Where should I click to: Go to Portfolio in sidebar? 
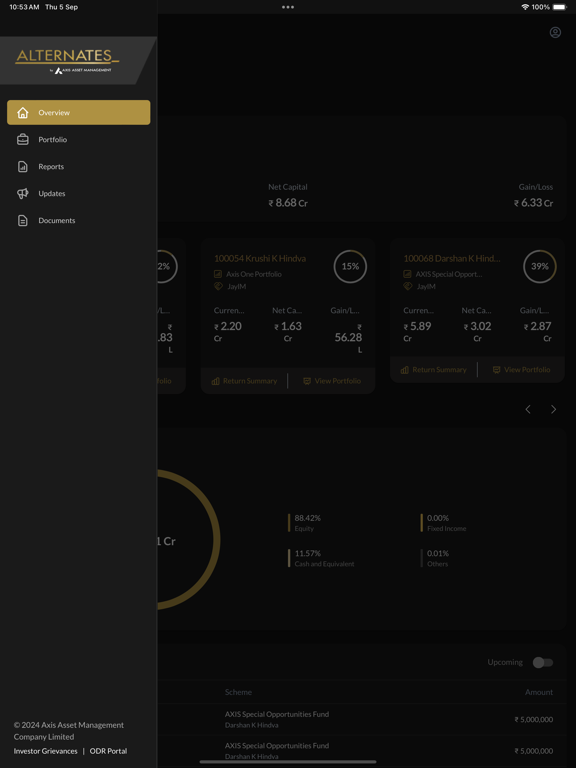[x=78, y=140]
